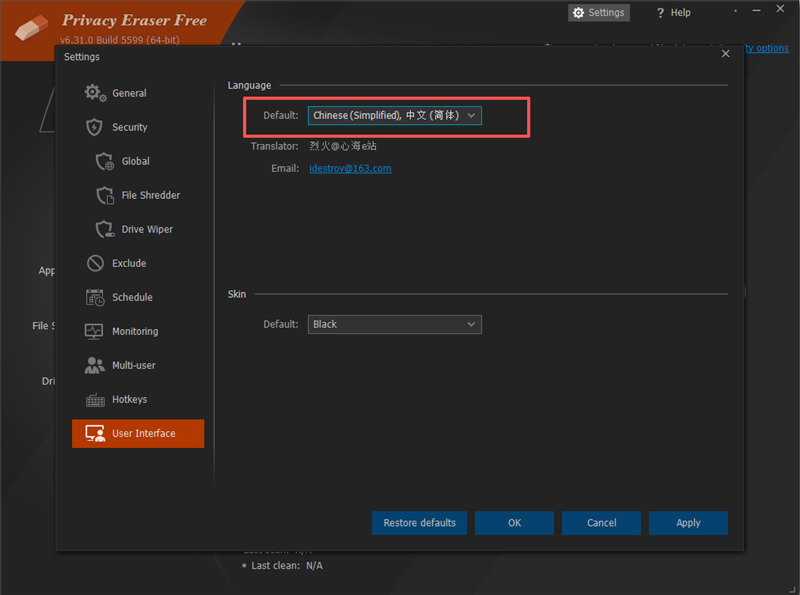
Task: Select Global under Security
Action: coord(138,161)
